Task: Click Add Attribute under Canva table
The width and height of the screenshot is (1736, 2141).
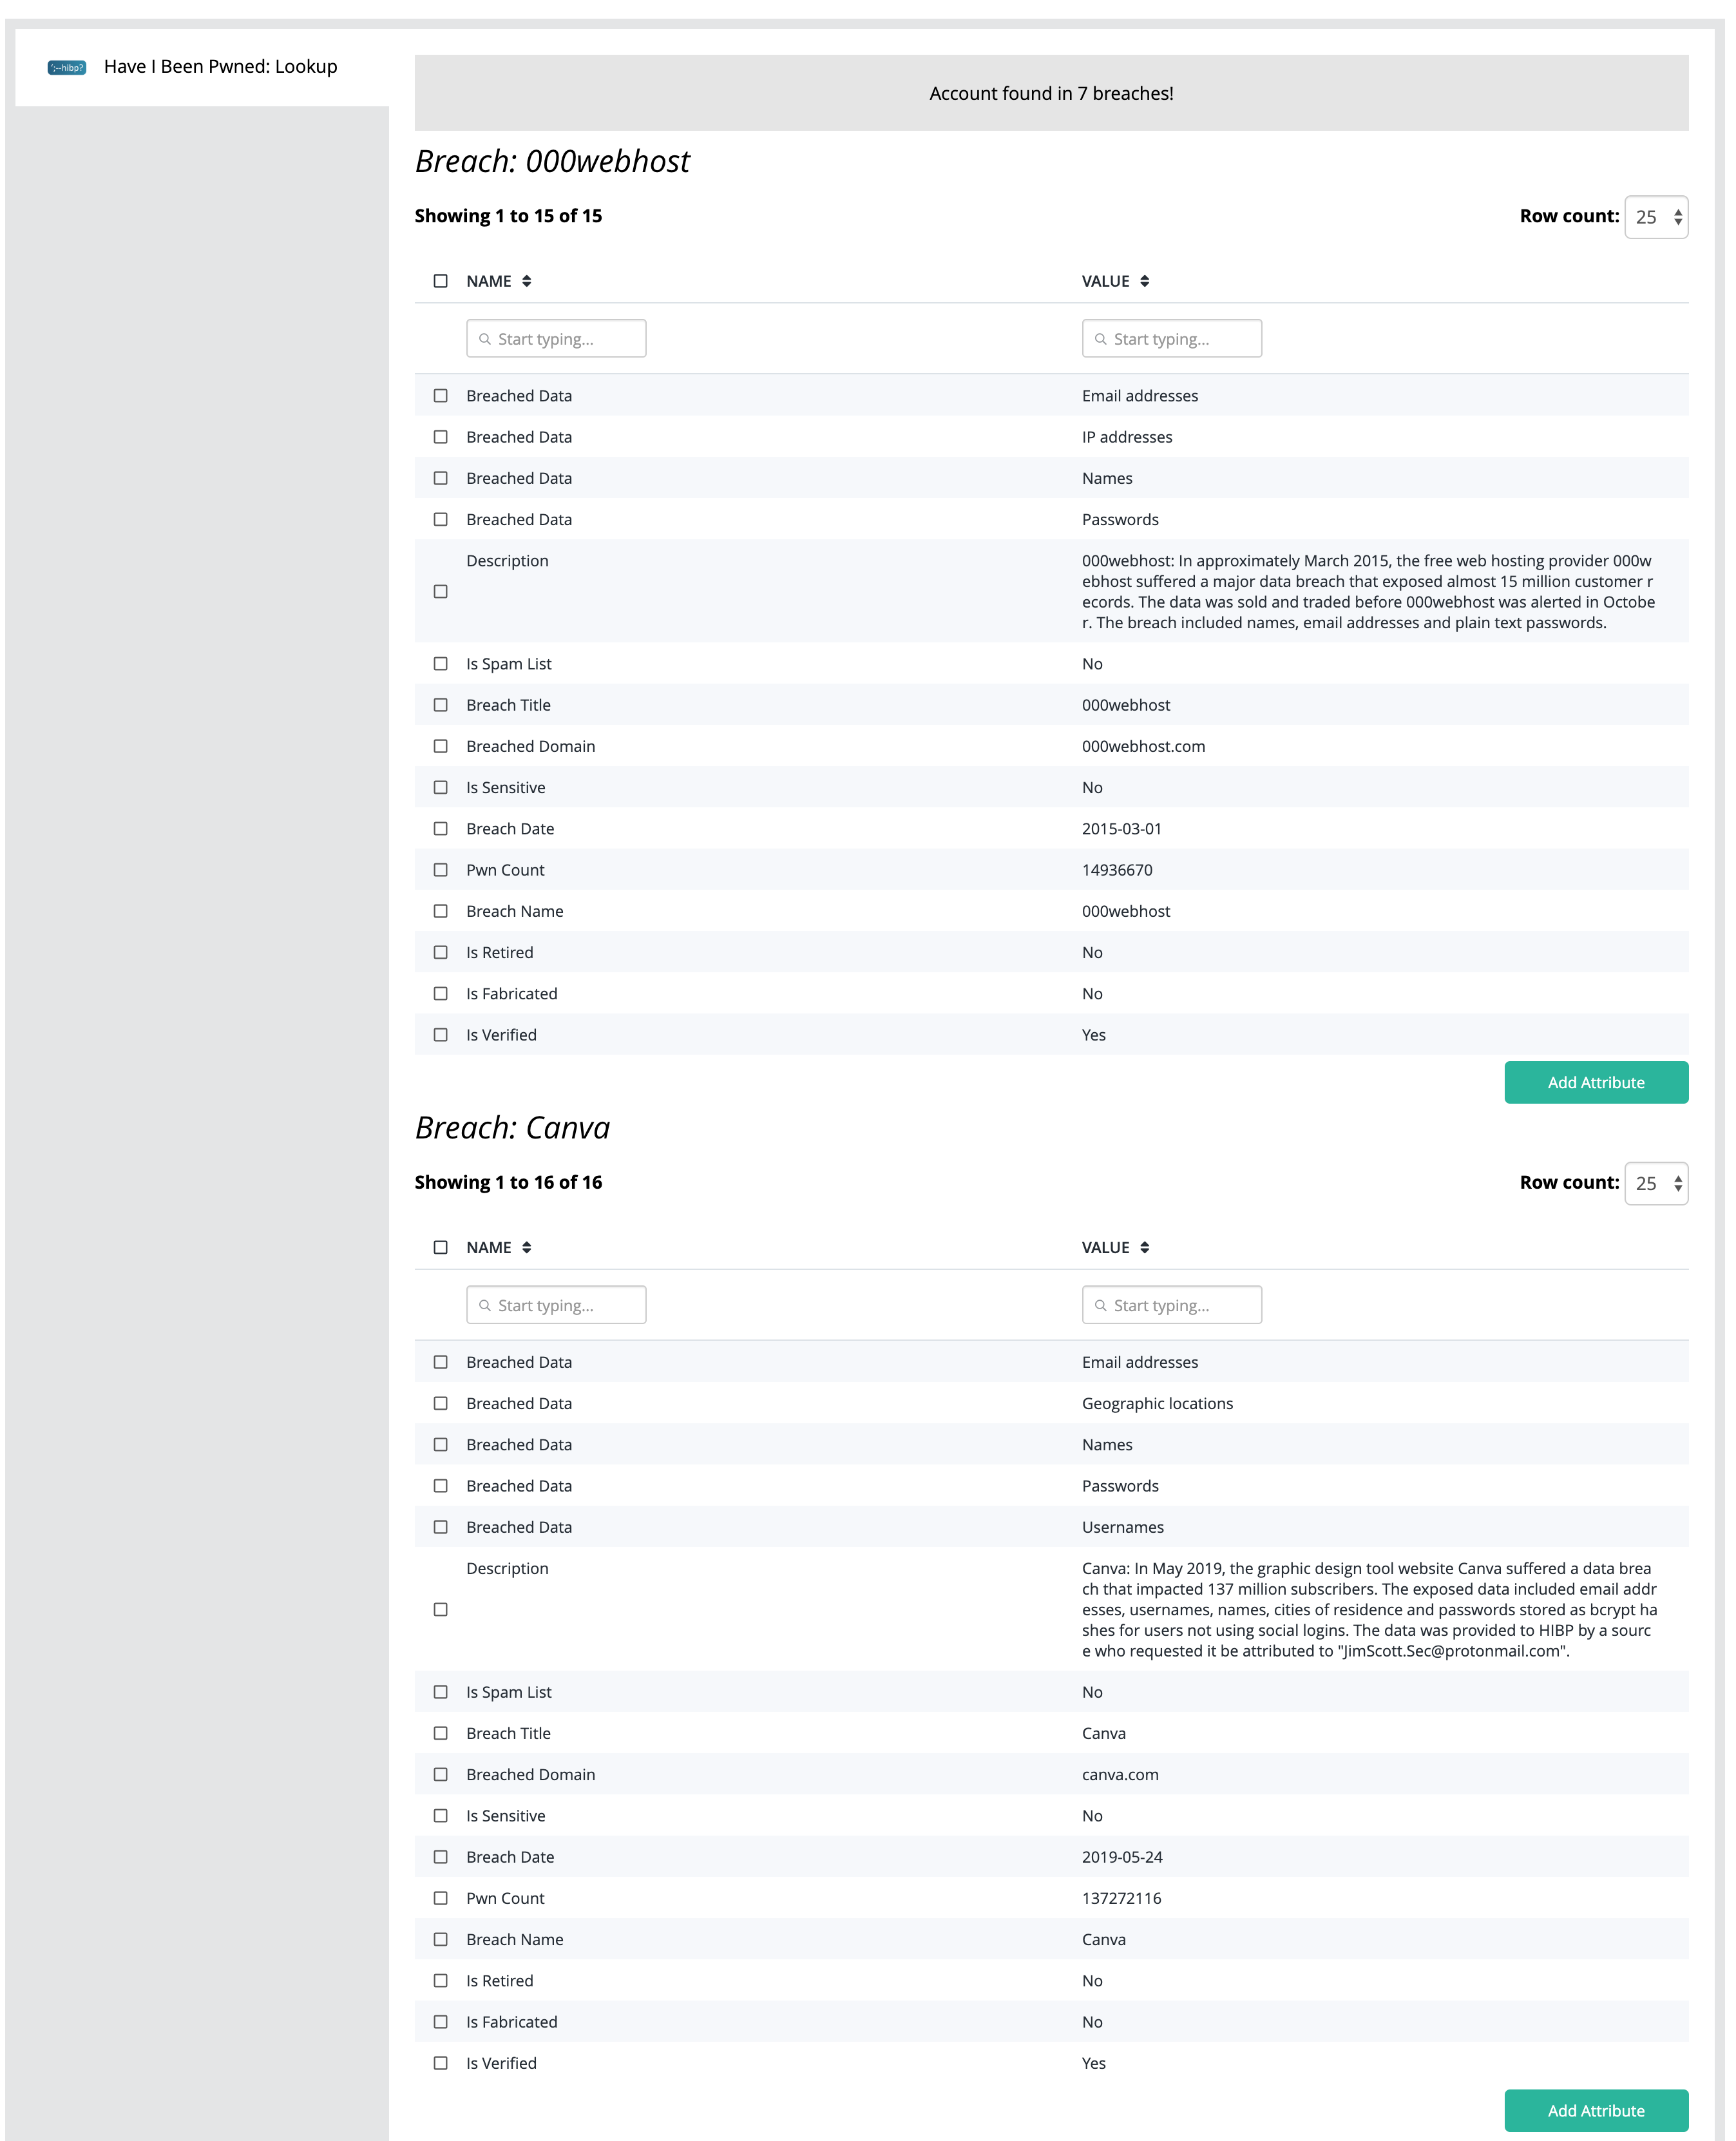Action: (x=1596, y=2110)
